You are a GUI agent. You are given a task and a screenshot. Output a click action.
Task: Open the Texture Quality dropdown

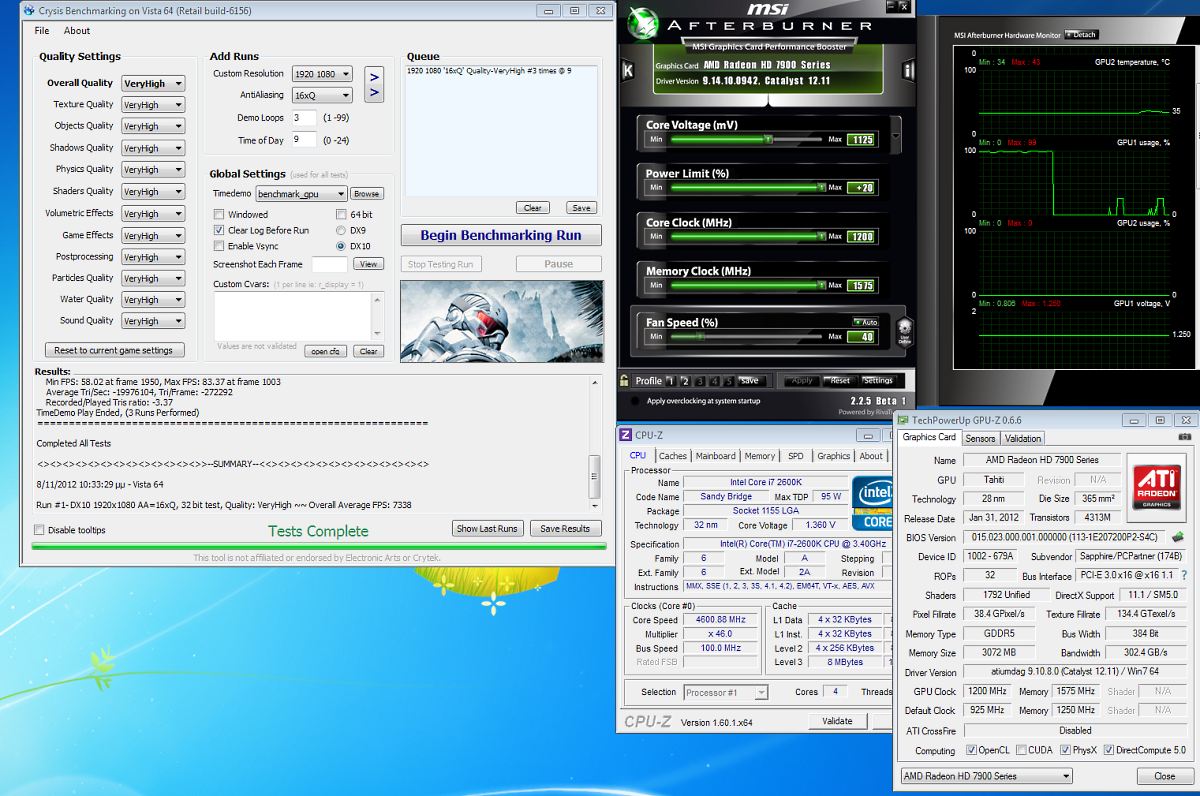[x=153, y=105]
